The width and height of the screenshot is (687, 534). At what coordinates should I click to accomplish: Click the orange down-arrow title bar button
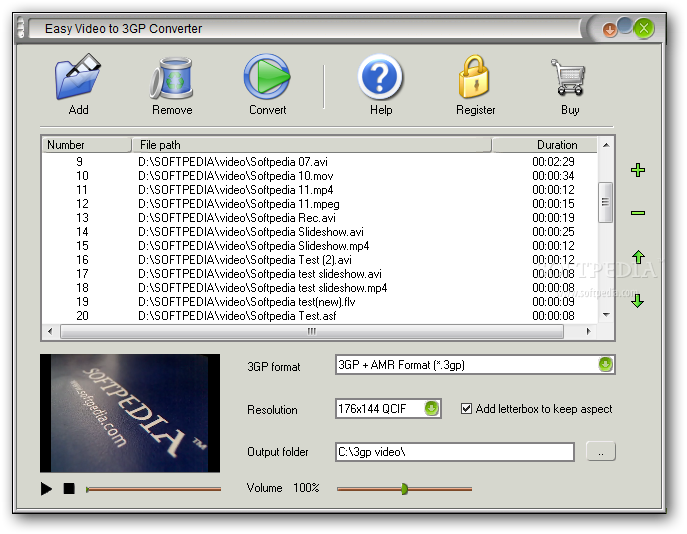point(609,30)
